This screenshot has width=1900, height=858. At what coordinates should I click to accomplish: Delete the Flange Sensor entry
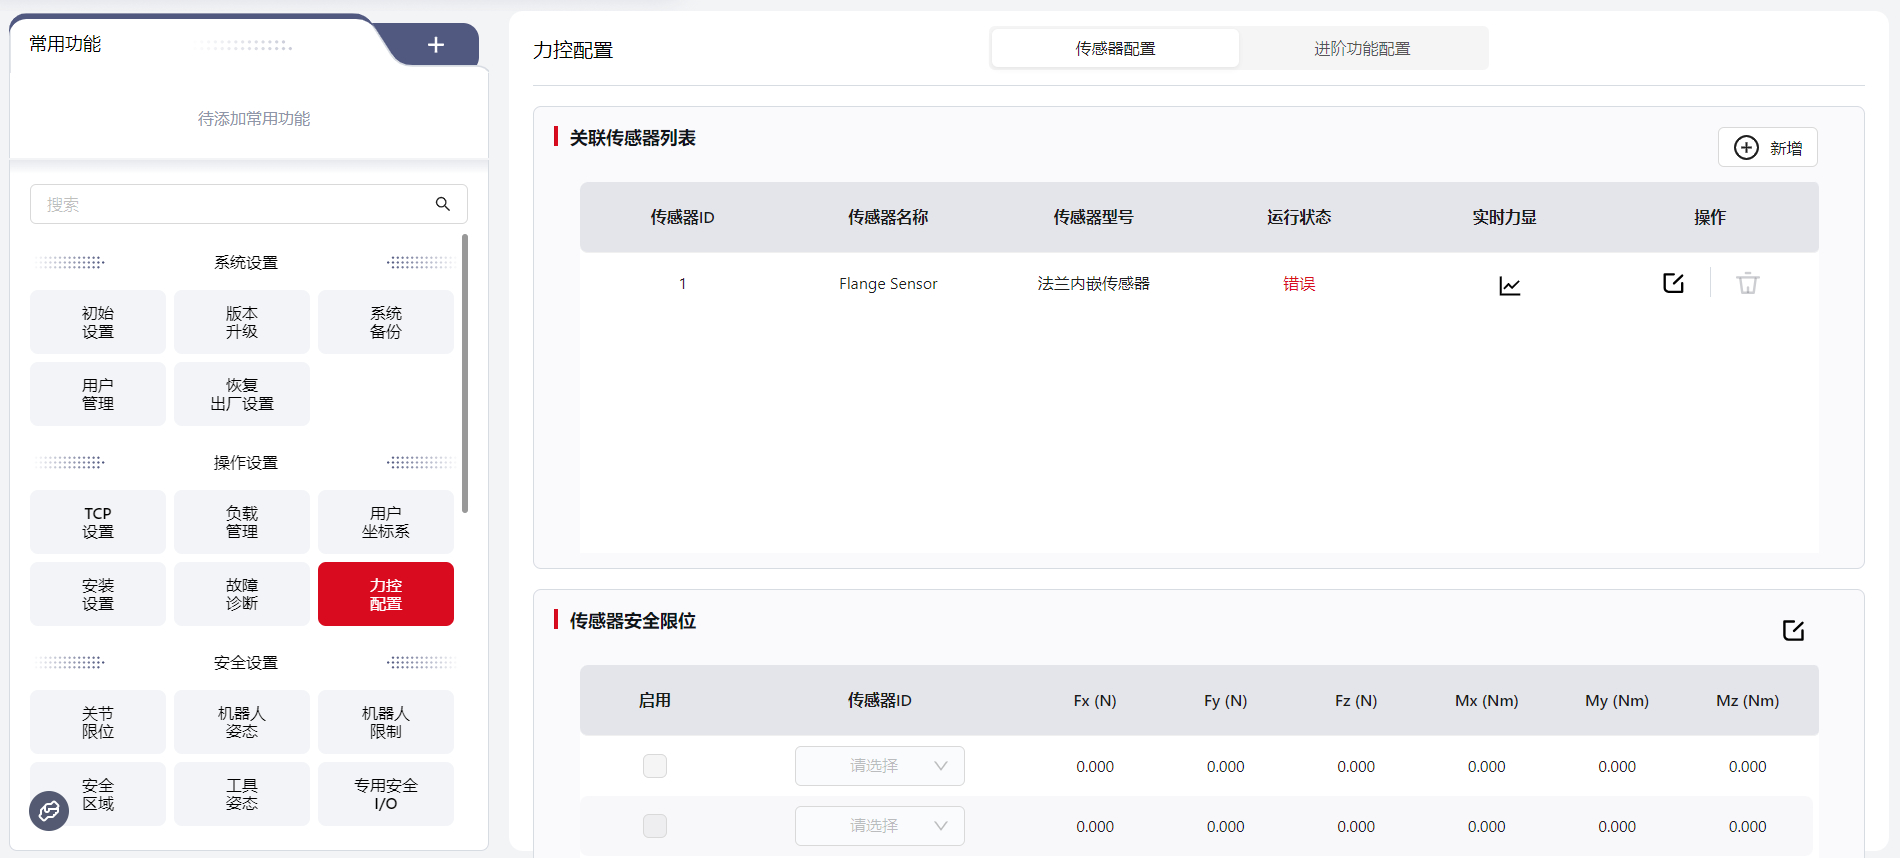coord(1747,284)
